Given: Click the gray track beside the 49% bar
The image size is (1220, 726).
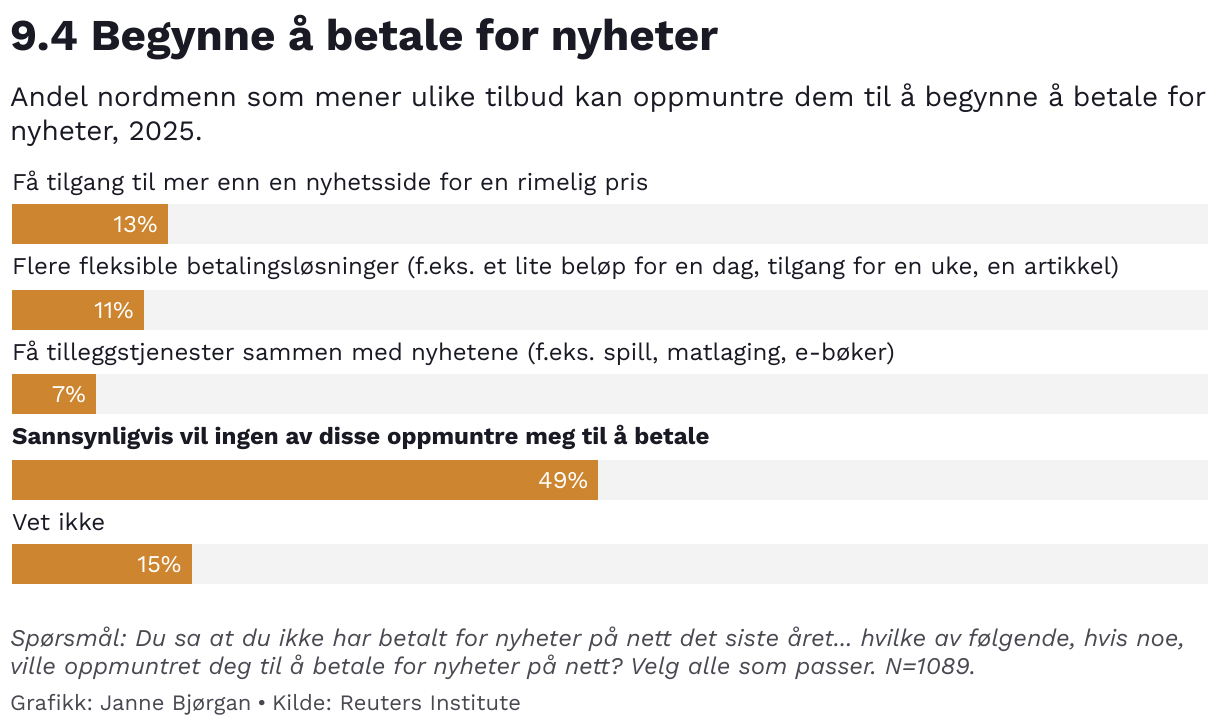Looking at the screenshot, I should click(x=903, y=480).
